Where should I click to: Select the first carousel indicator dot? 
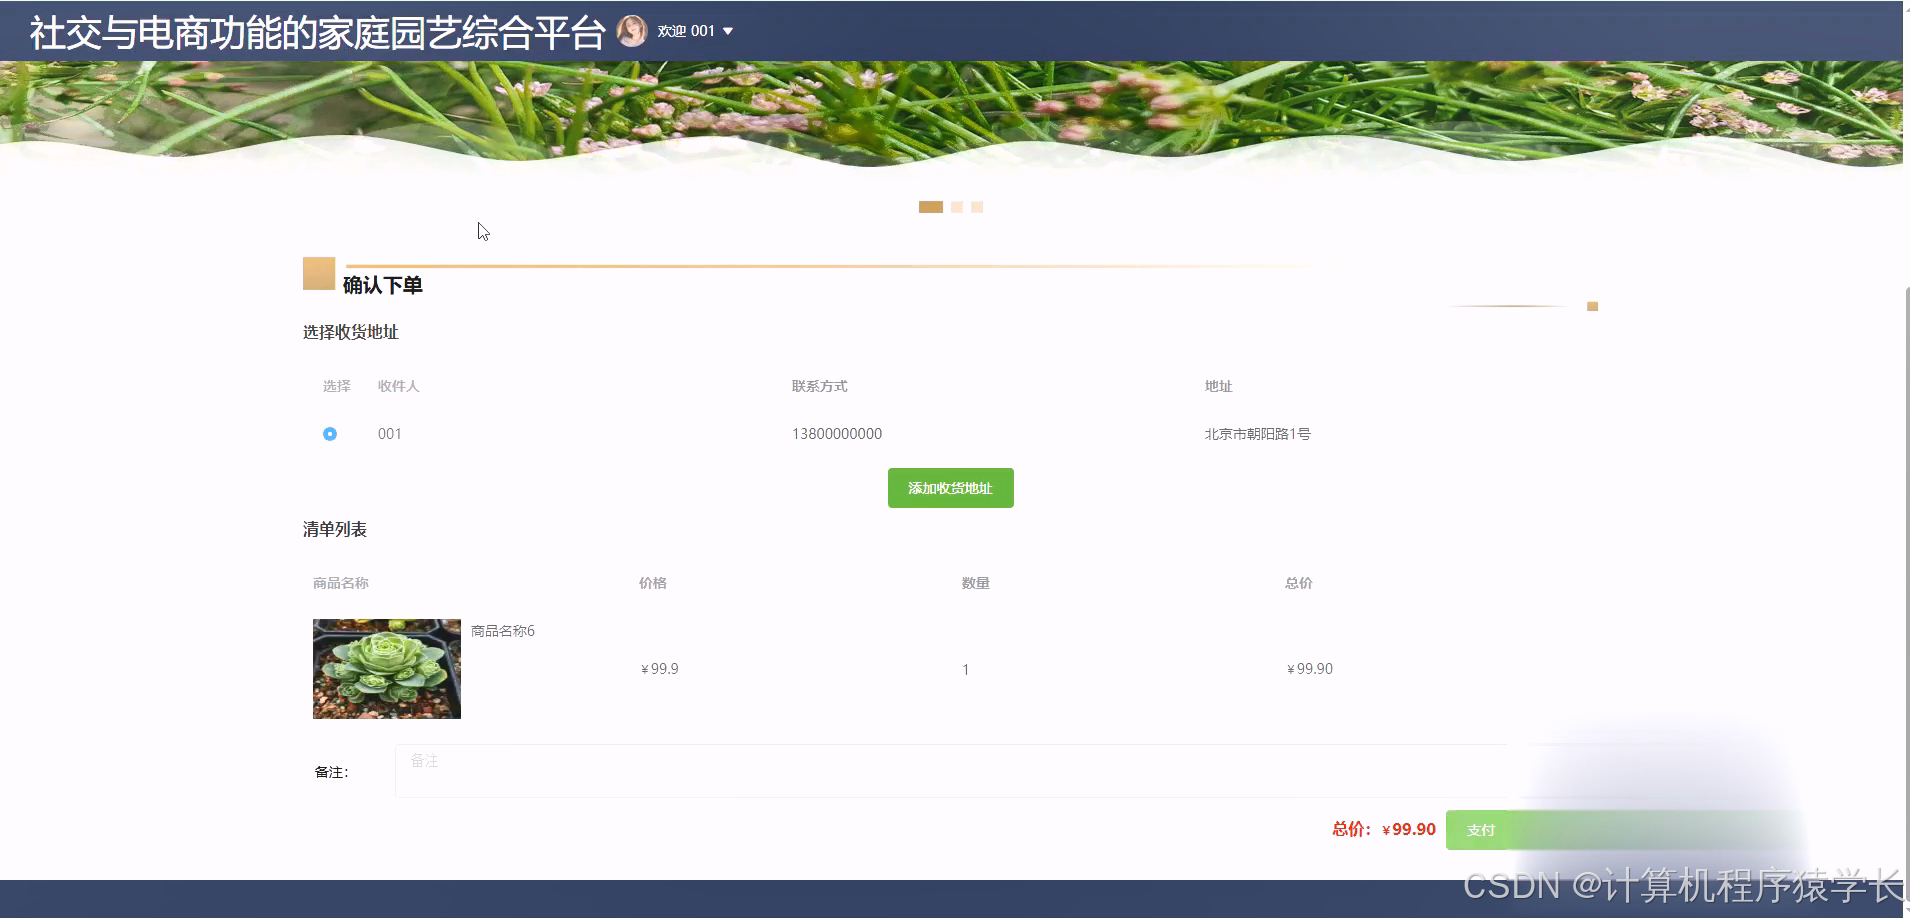pyautogui.click(x=931, y=207)
